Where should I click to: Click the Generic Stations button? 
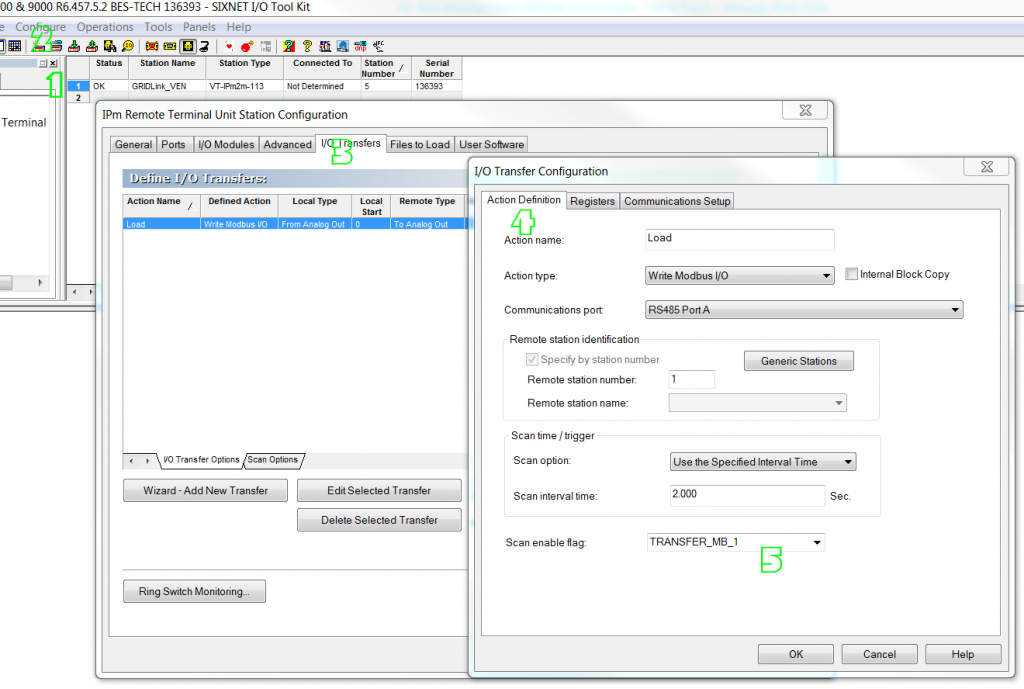(x=798, y=361)
